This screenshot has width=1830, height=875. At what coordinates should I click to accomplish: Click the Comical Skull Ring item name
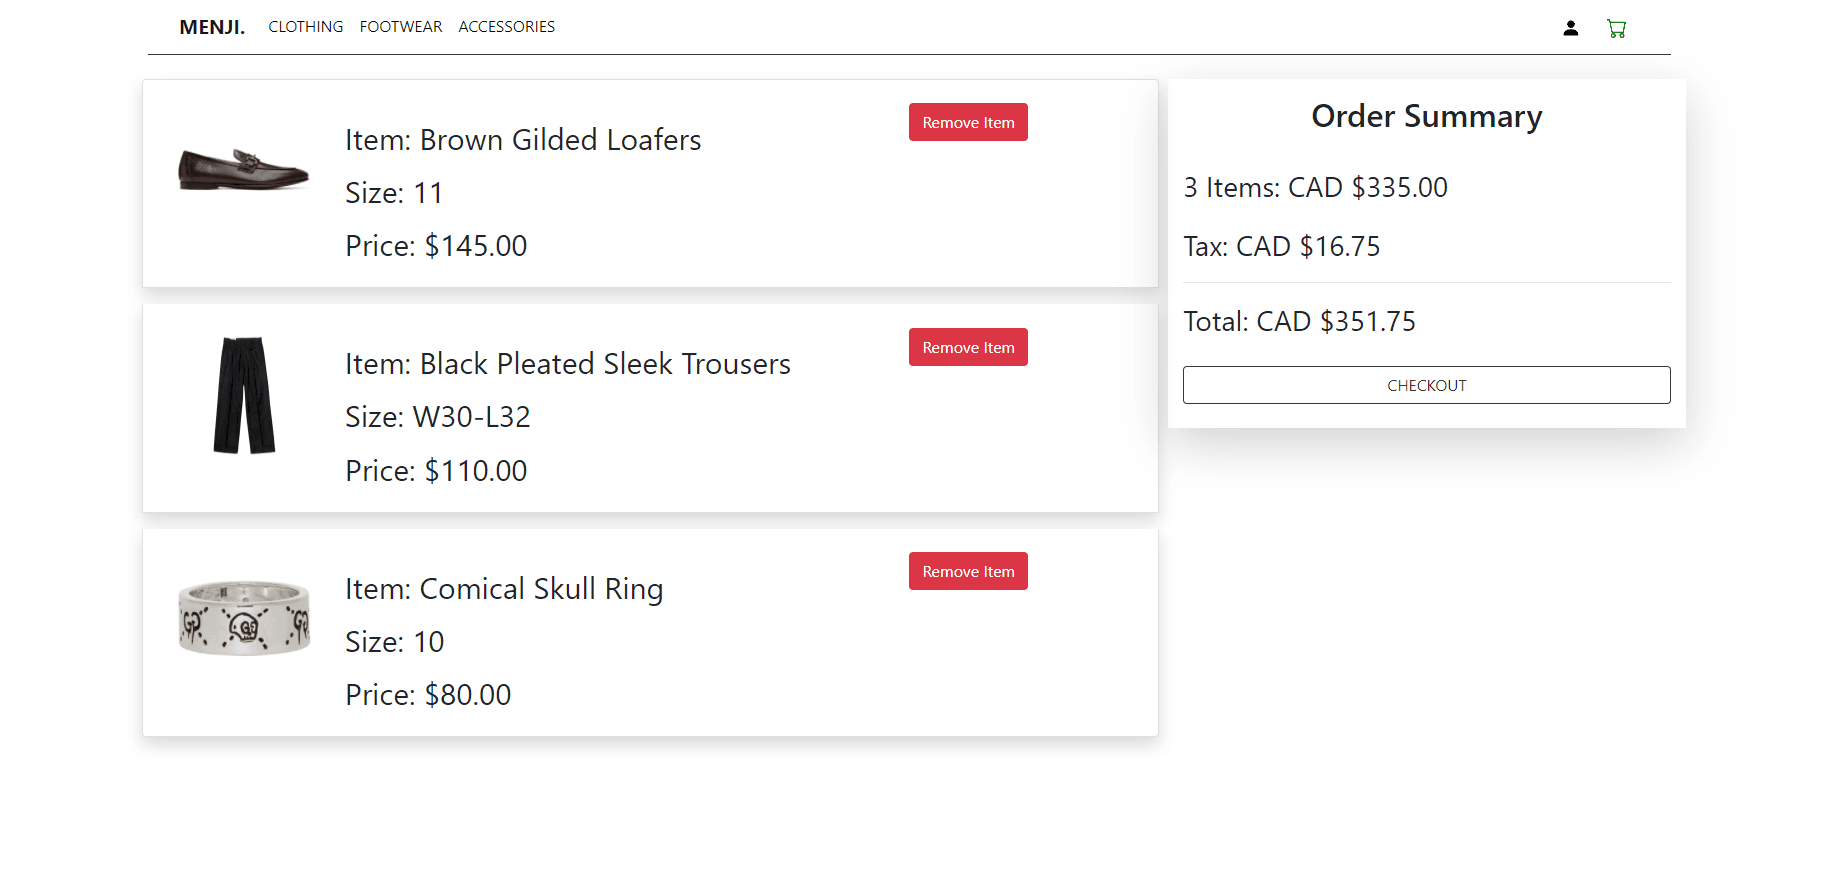[504, 589]
